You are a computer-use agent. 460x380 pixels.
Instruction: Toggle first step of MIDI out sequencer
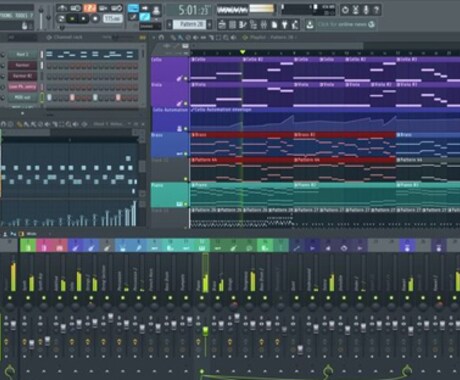[x=49, y=98]
